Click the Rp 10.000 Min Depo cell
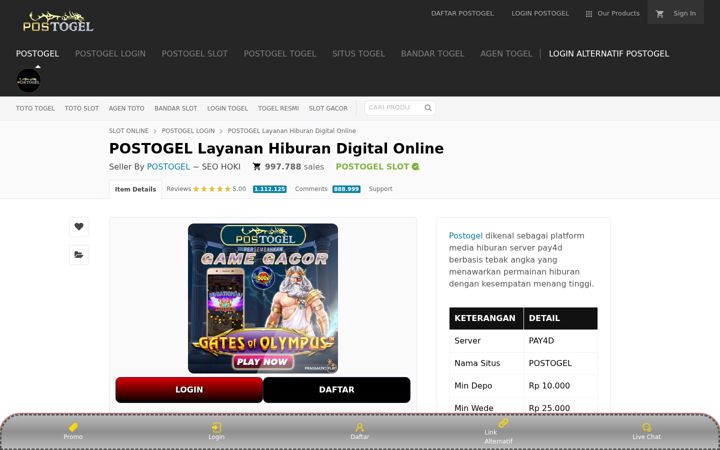This screenshot has width=720, height=450. [x=560, y=386]
